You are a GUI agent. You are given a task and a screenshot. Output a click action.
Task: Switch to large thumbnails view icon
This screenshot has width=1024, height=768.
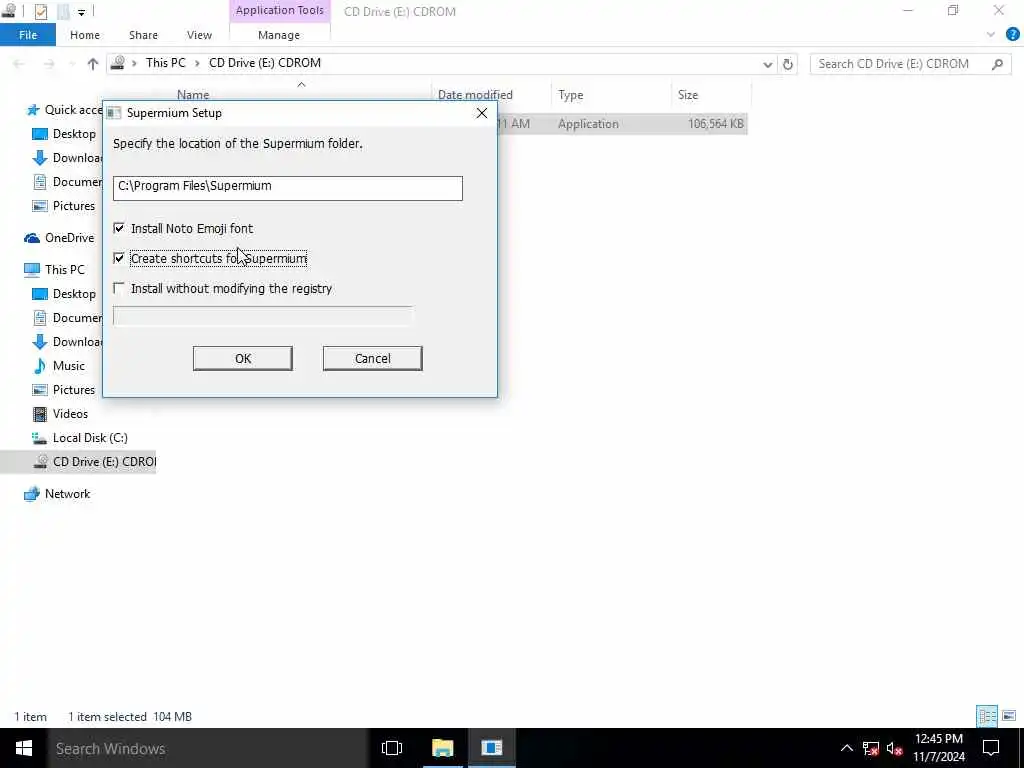(1009, 716)
